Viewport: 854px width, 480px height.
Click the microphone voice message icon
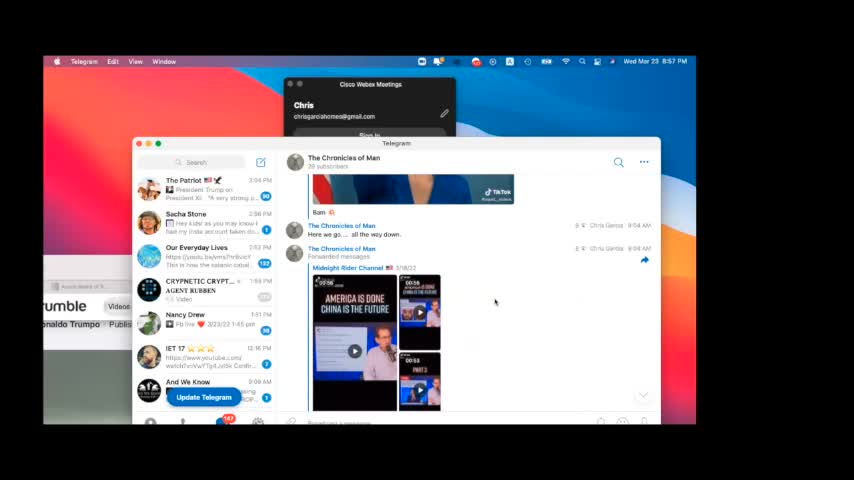pyautogui.click(x=644, y=422)
